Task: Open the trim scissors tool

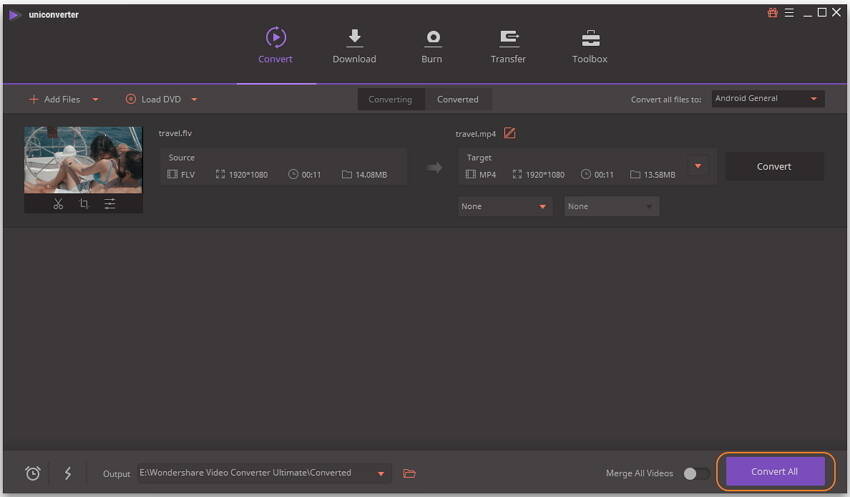Action: tap(58, 204)
